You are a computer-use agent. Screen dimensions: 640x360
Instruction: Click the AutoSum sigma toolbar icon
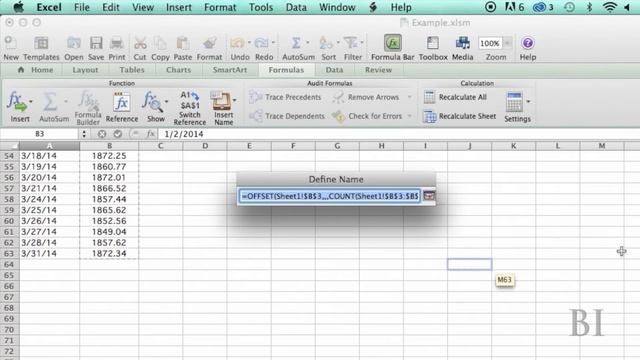pyautogui.click(x=296, y=43)
